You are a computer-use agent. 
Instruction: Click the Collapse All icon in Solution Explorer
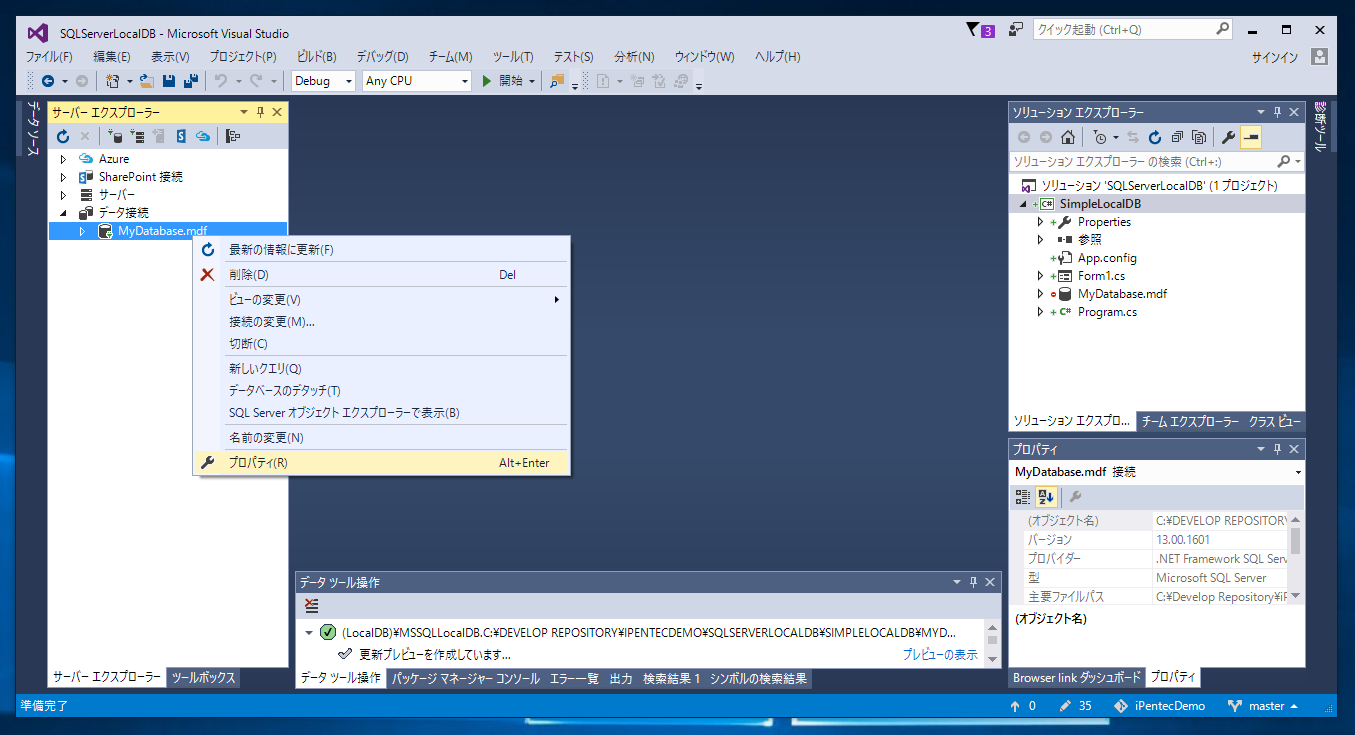coord(1177,137)
